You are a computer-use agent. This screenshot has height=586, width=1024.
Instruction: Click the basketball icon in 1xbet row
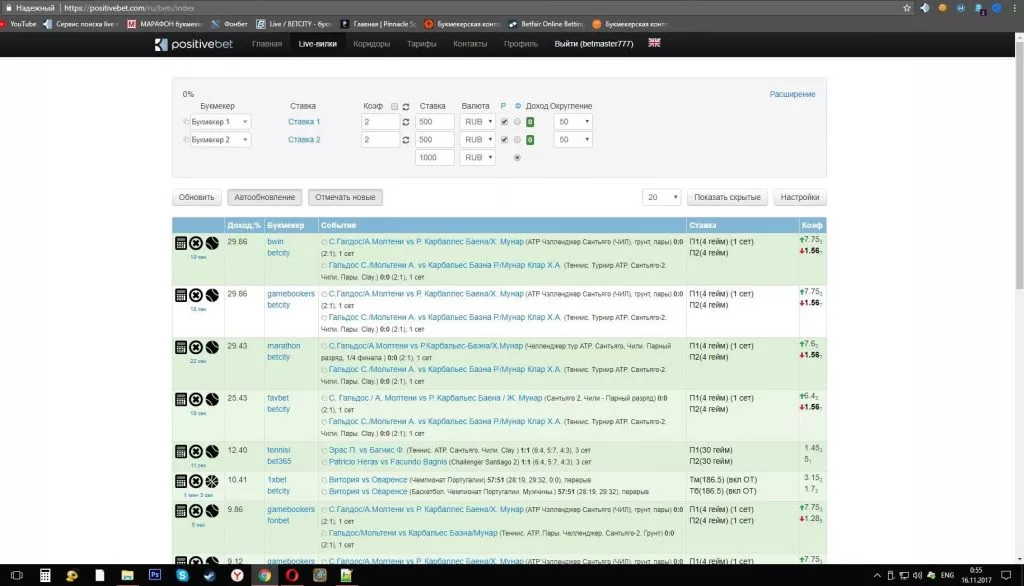pos(212,482)
